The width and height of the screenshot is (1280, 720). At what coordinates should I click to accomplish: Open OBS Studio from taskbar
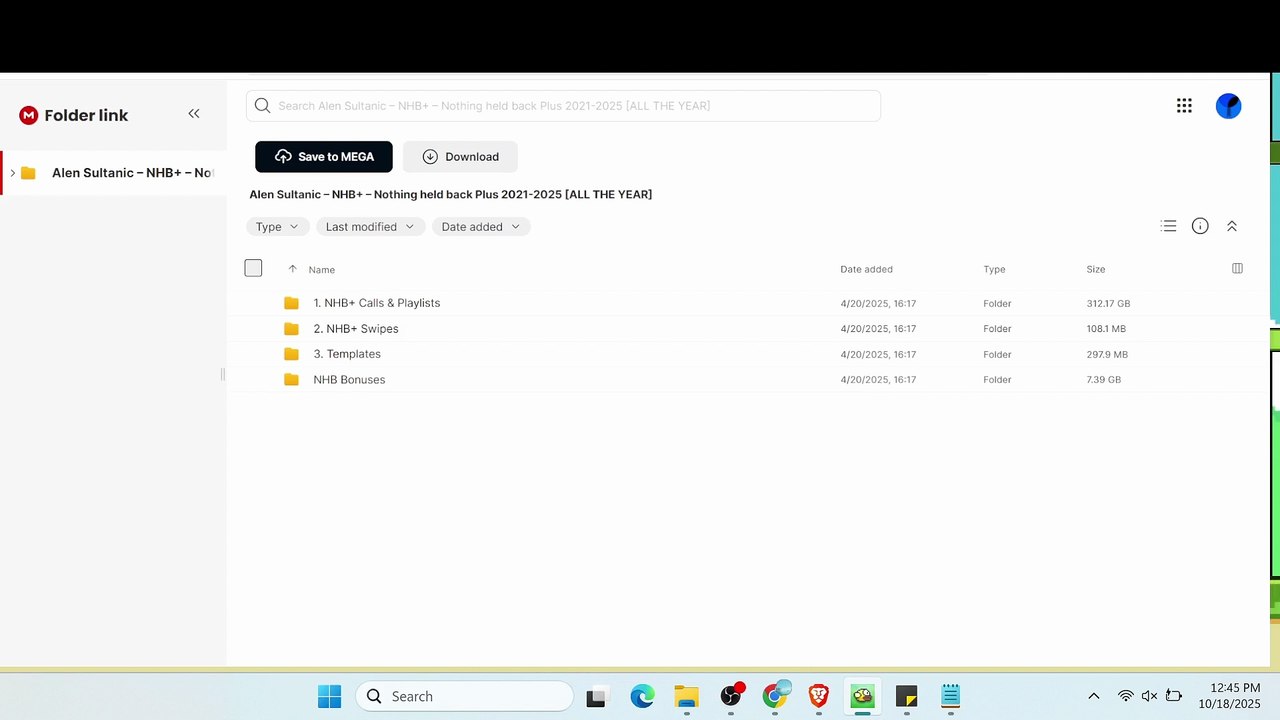point(732,695)
